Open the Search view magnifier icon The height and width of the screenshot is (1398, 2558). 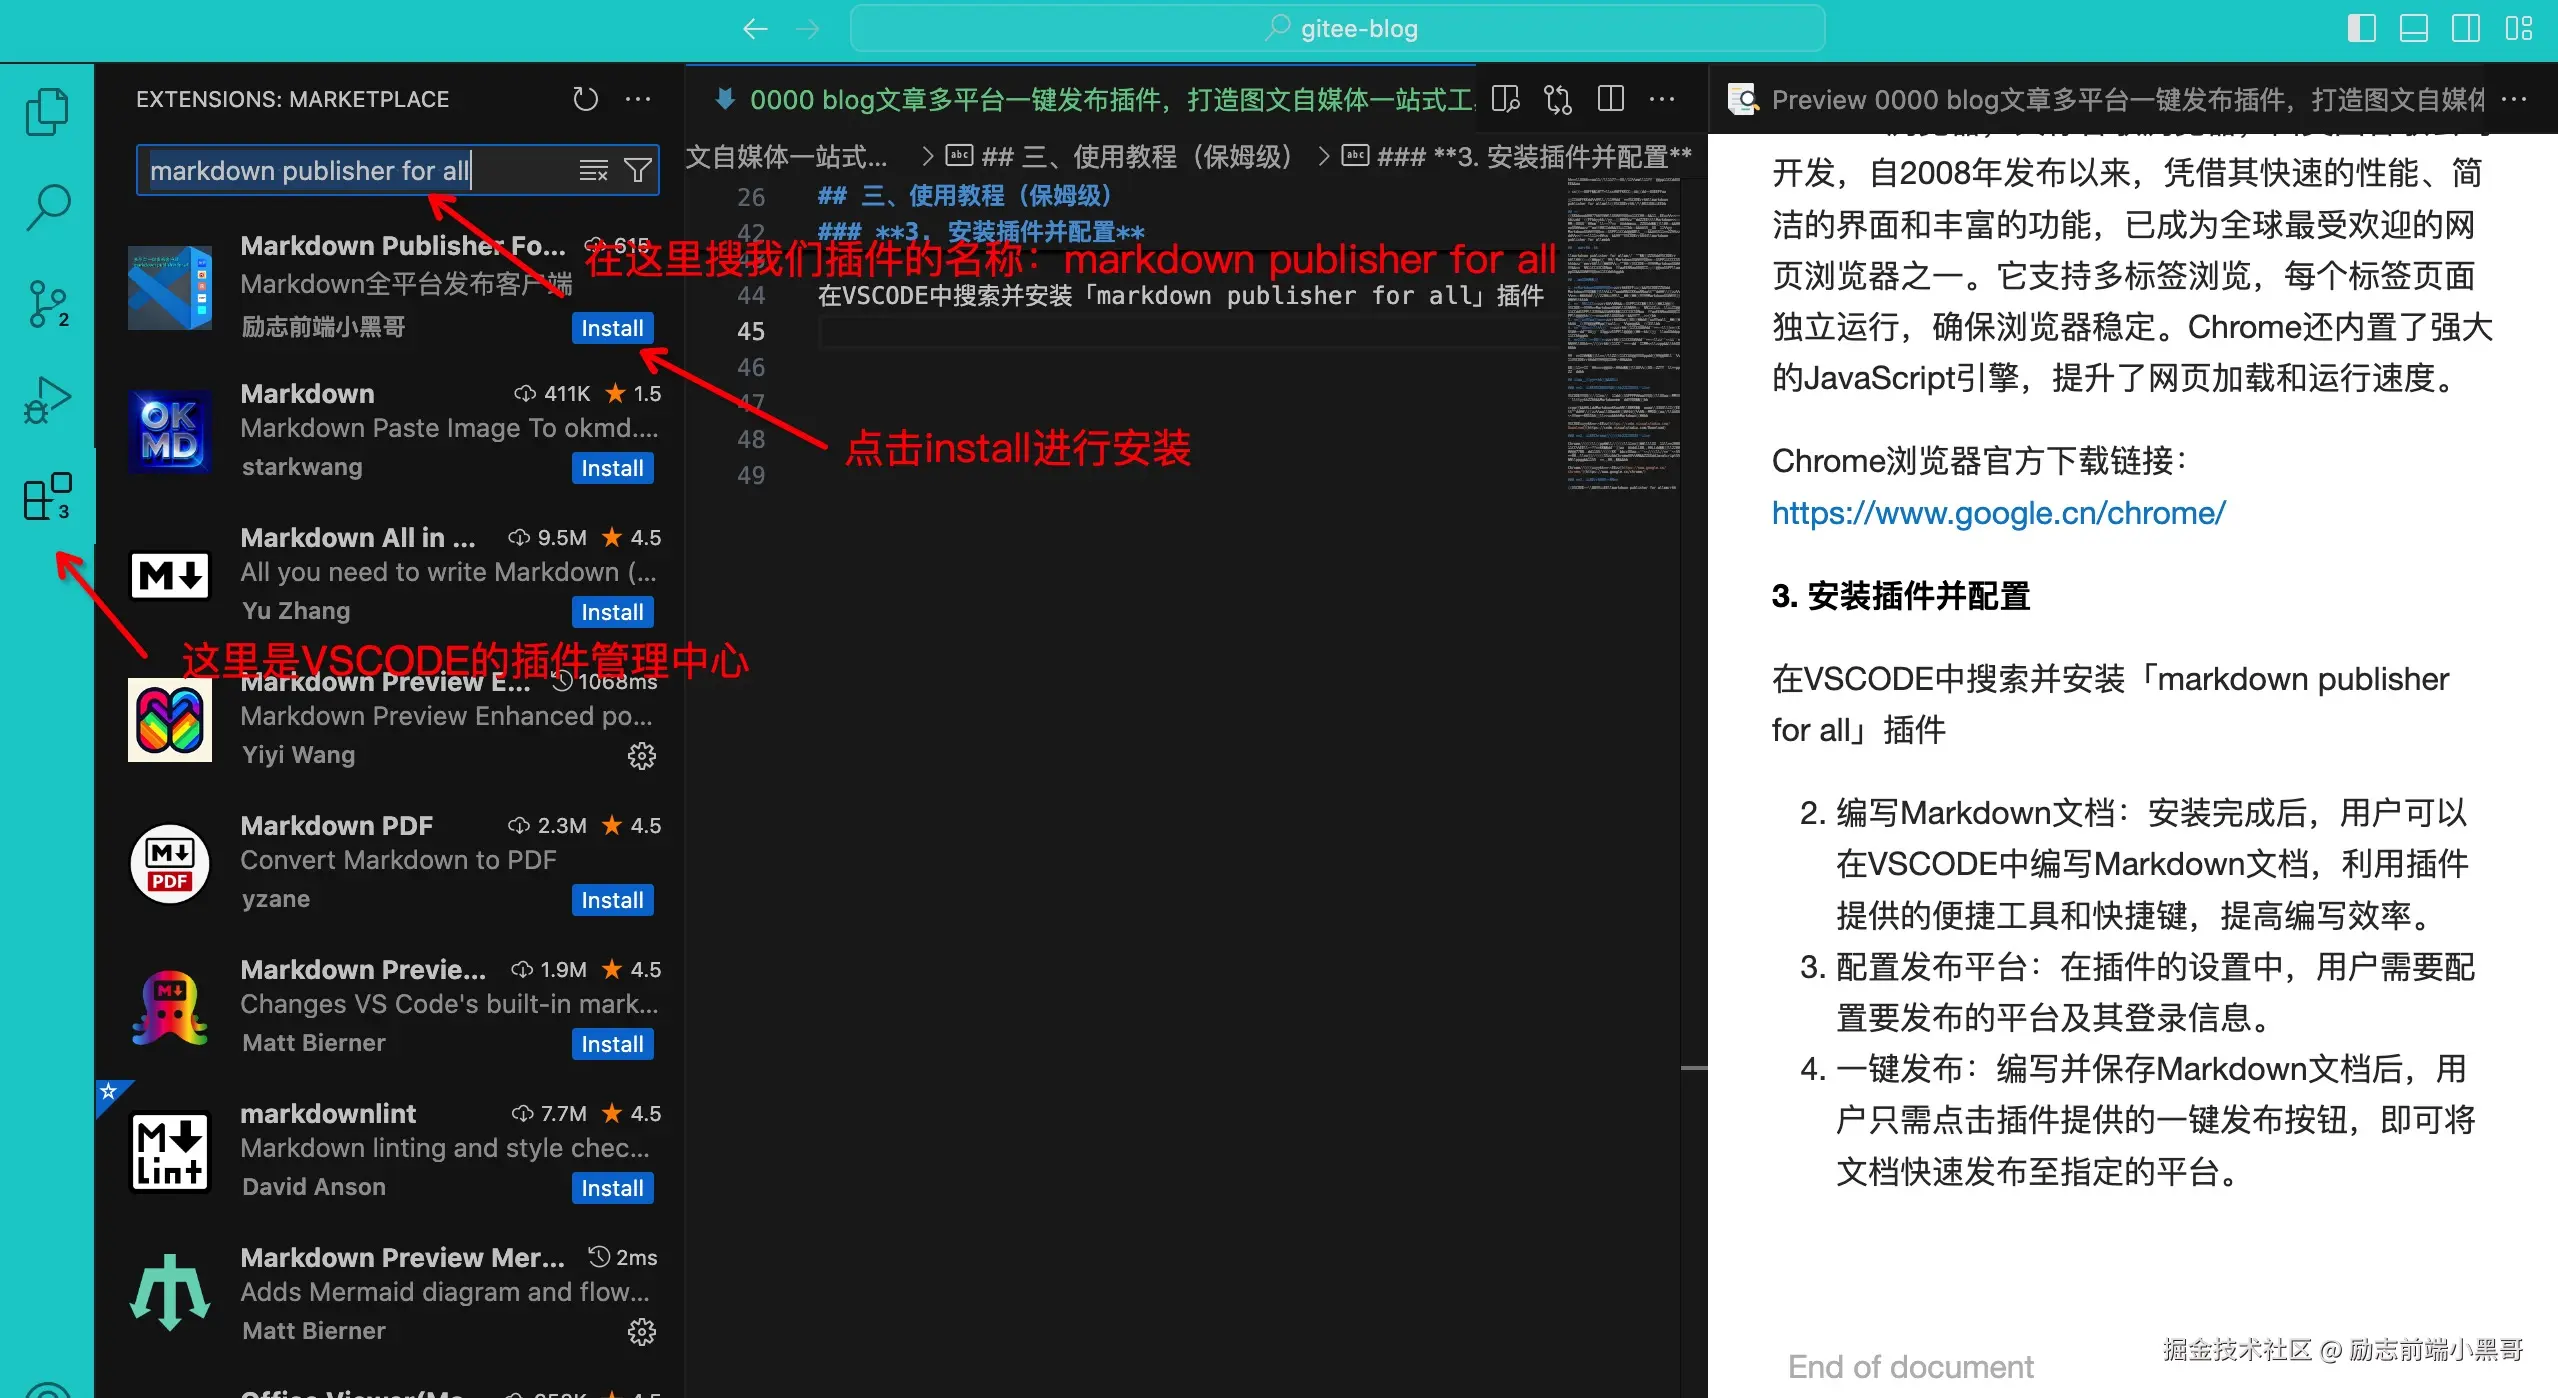click(x=47, y=205)
